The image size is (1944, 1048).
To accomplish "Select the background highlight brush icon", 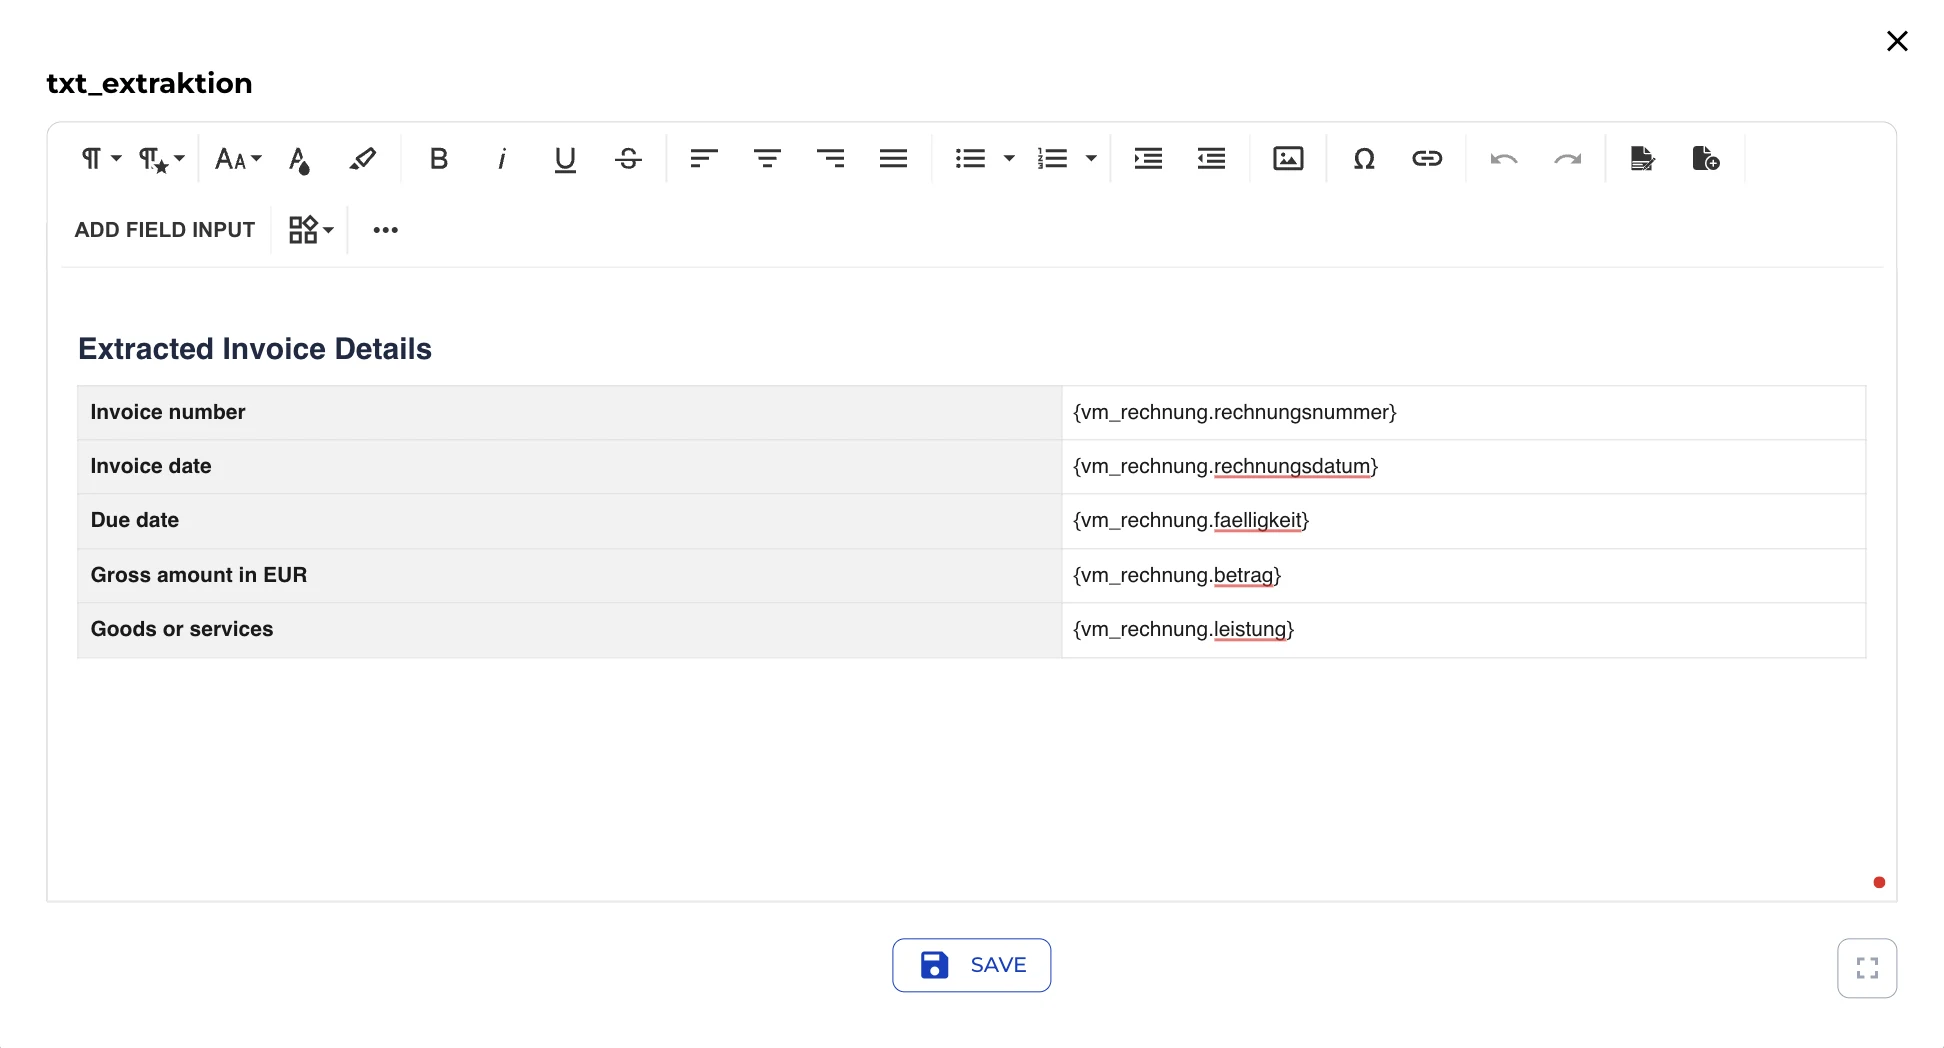I will pos(362,159).
